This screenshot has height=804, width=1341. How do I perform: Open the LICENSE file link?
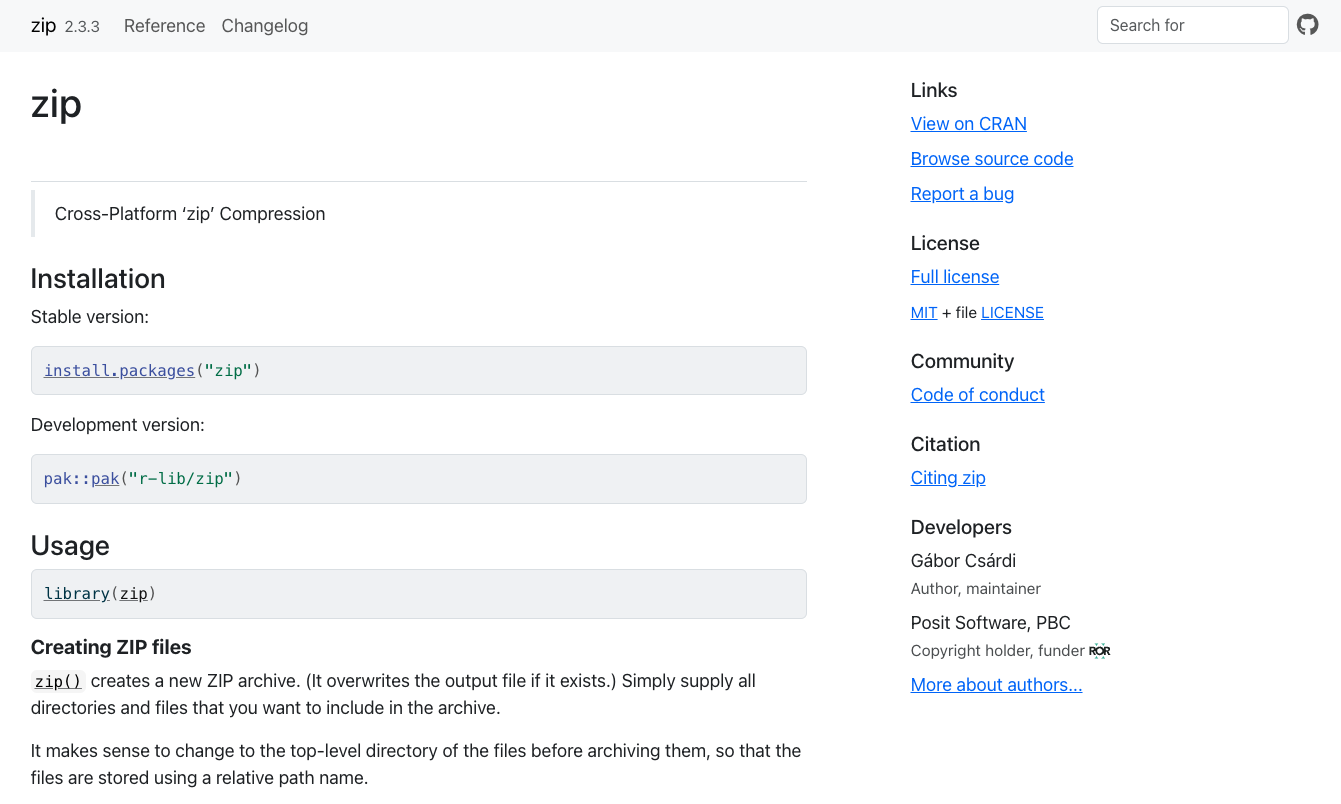pyautogui.click(x=1012, y=313)
